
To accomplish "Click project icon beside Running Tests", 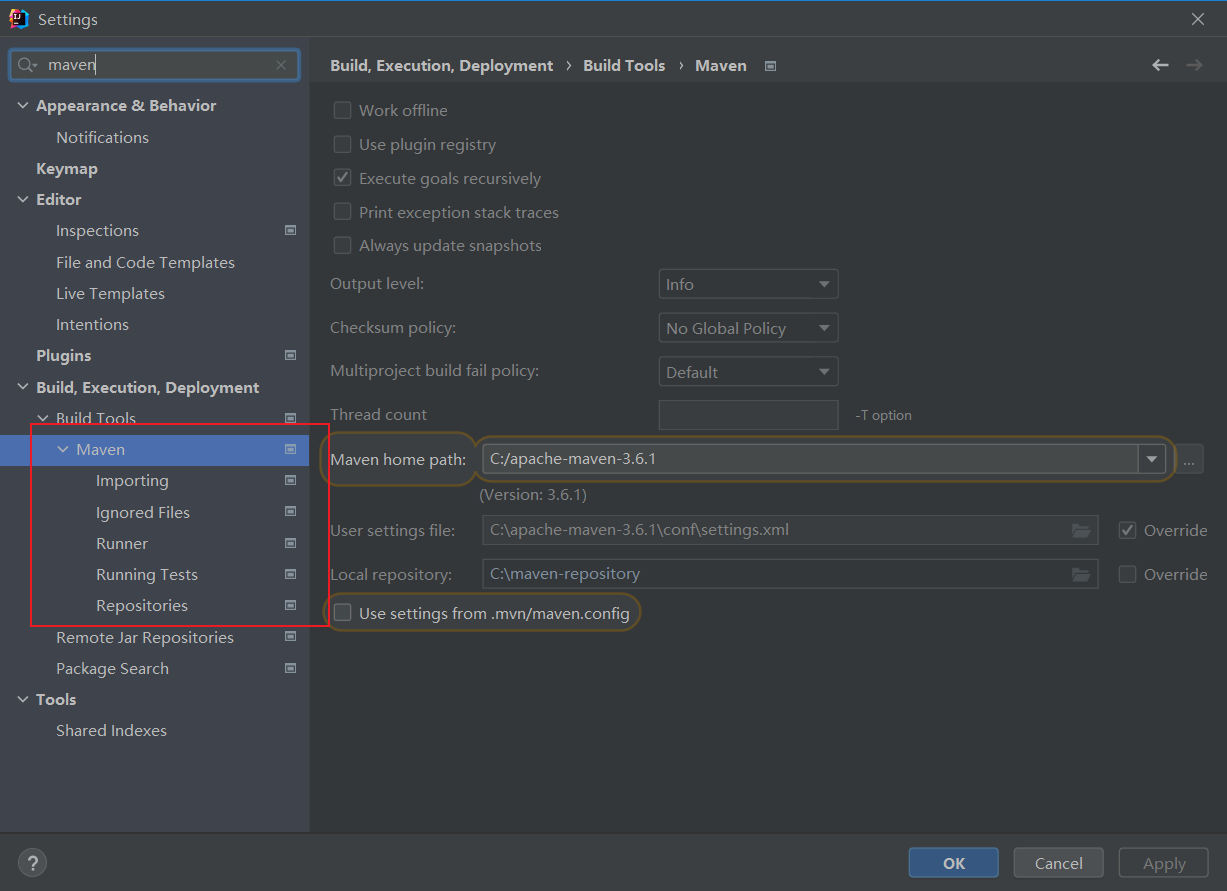I will [x=290, y=574].
